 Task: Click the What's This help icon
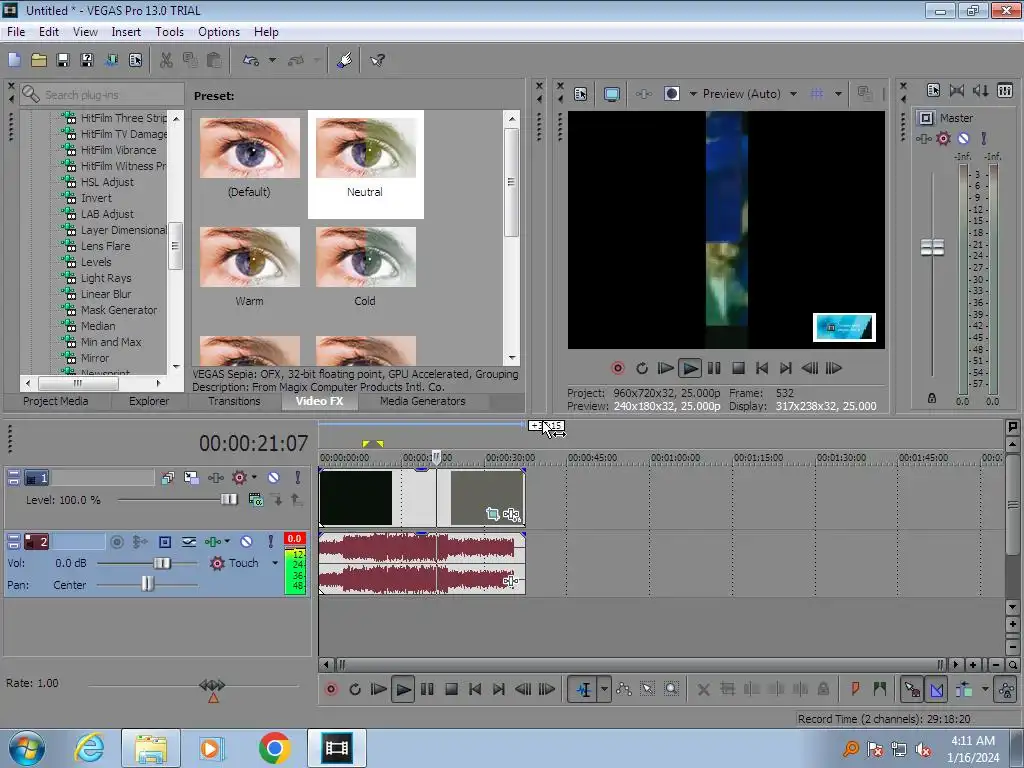377,60
